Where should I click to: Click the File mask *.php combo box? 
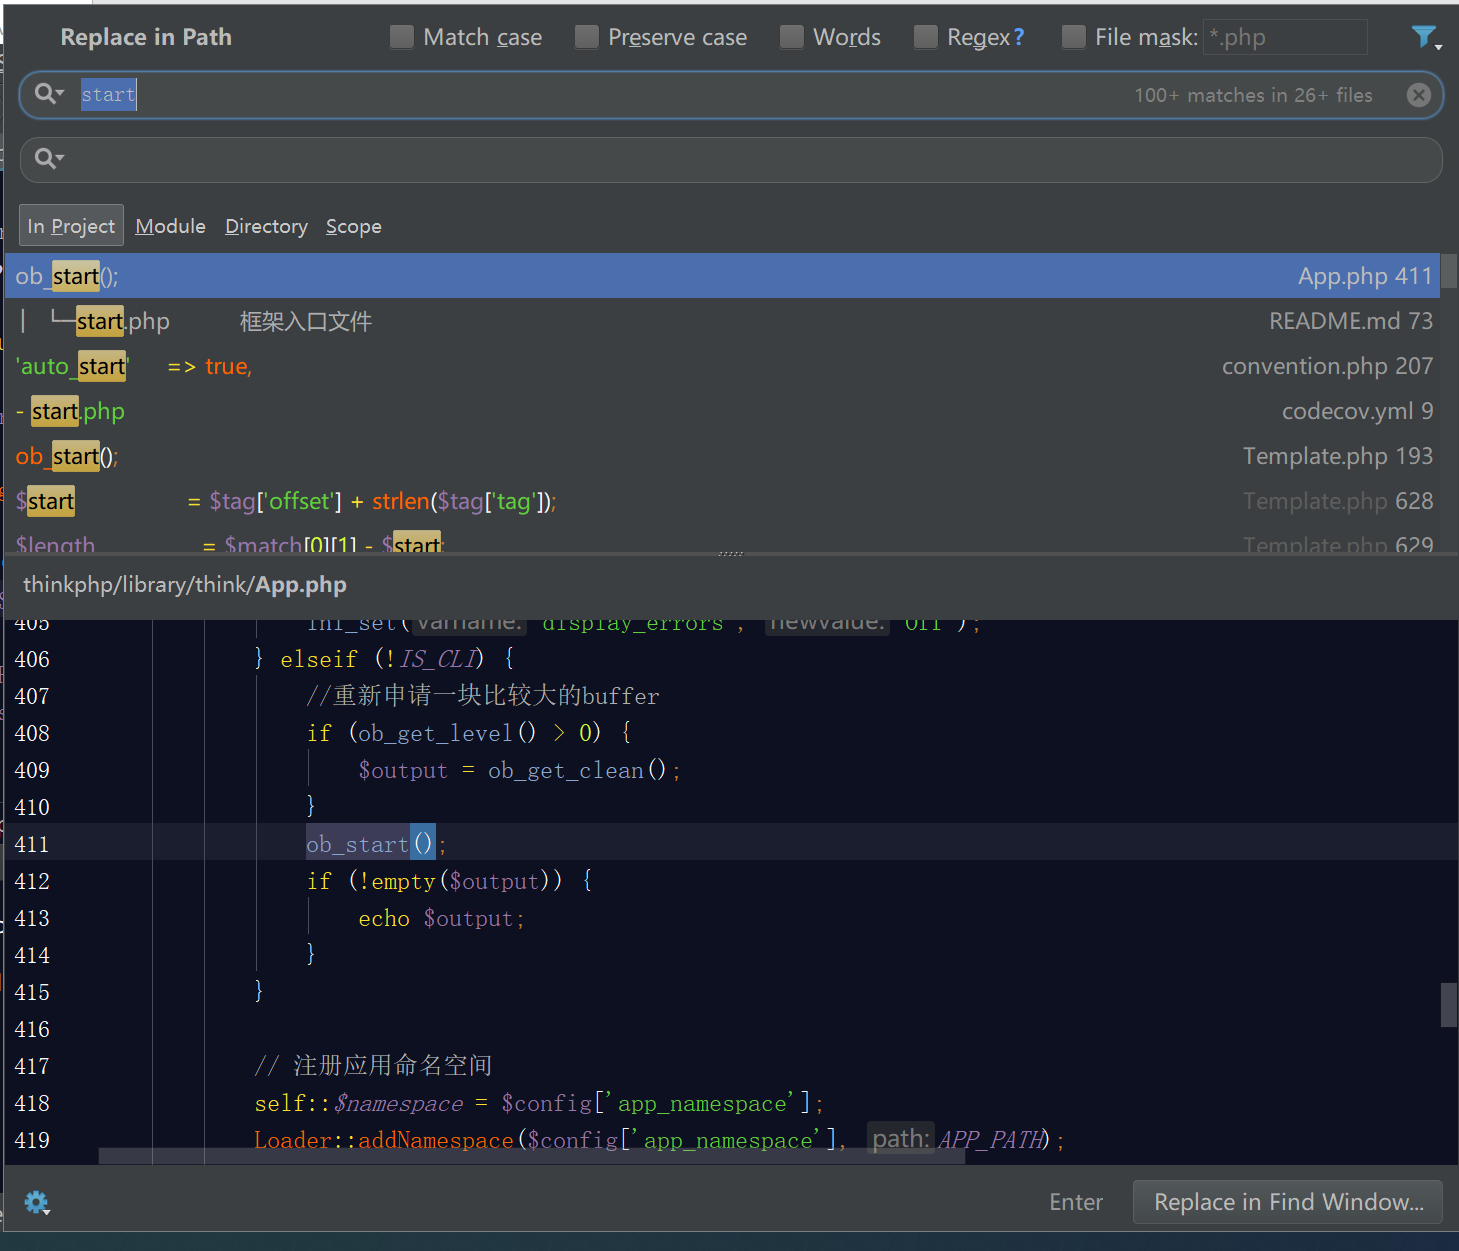click(1284, 37)
